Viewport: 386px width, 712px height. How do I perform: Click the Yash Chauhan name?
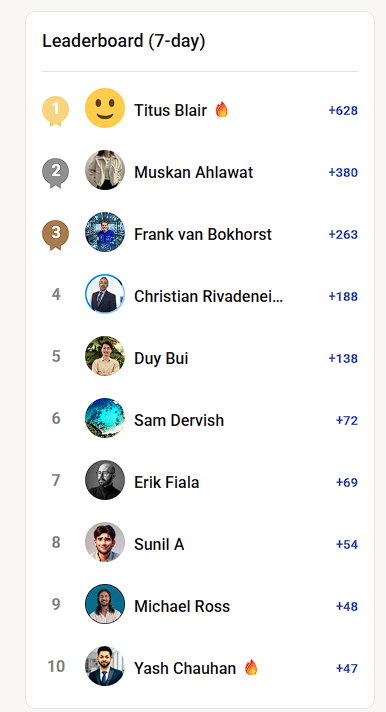pyautogui.click(x=185, y=668)
